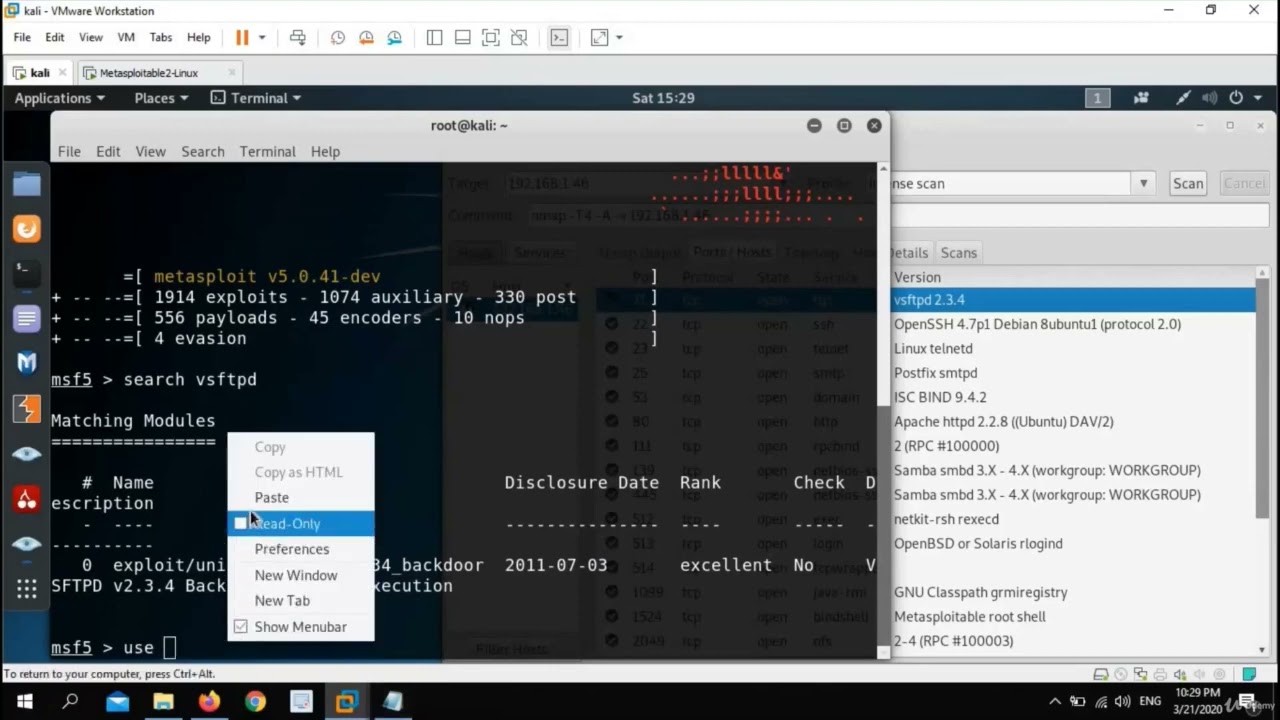Viewport: 1280px width, 720px height.
Task: Close the Metasploitable2-Linux tab
Action: [232, 73]
